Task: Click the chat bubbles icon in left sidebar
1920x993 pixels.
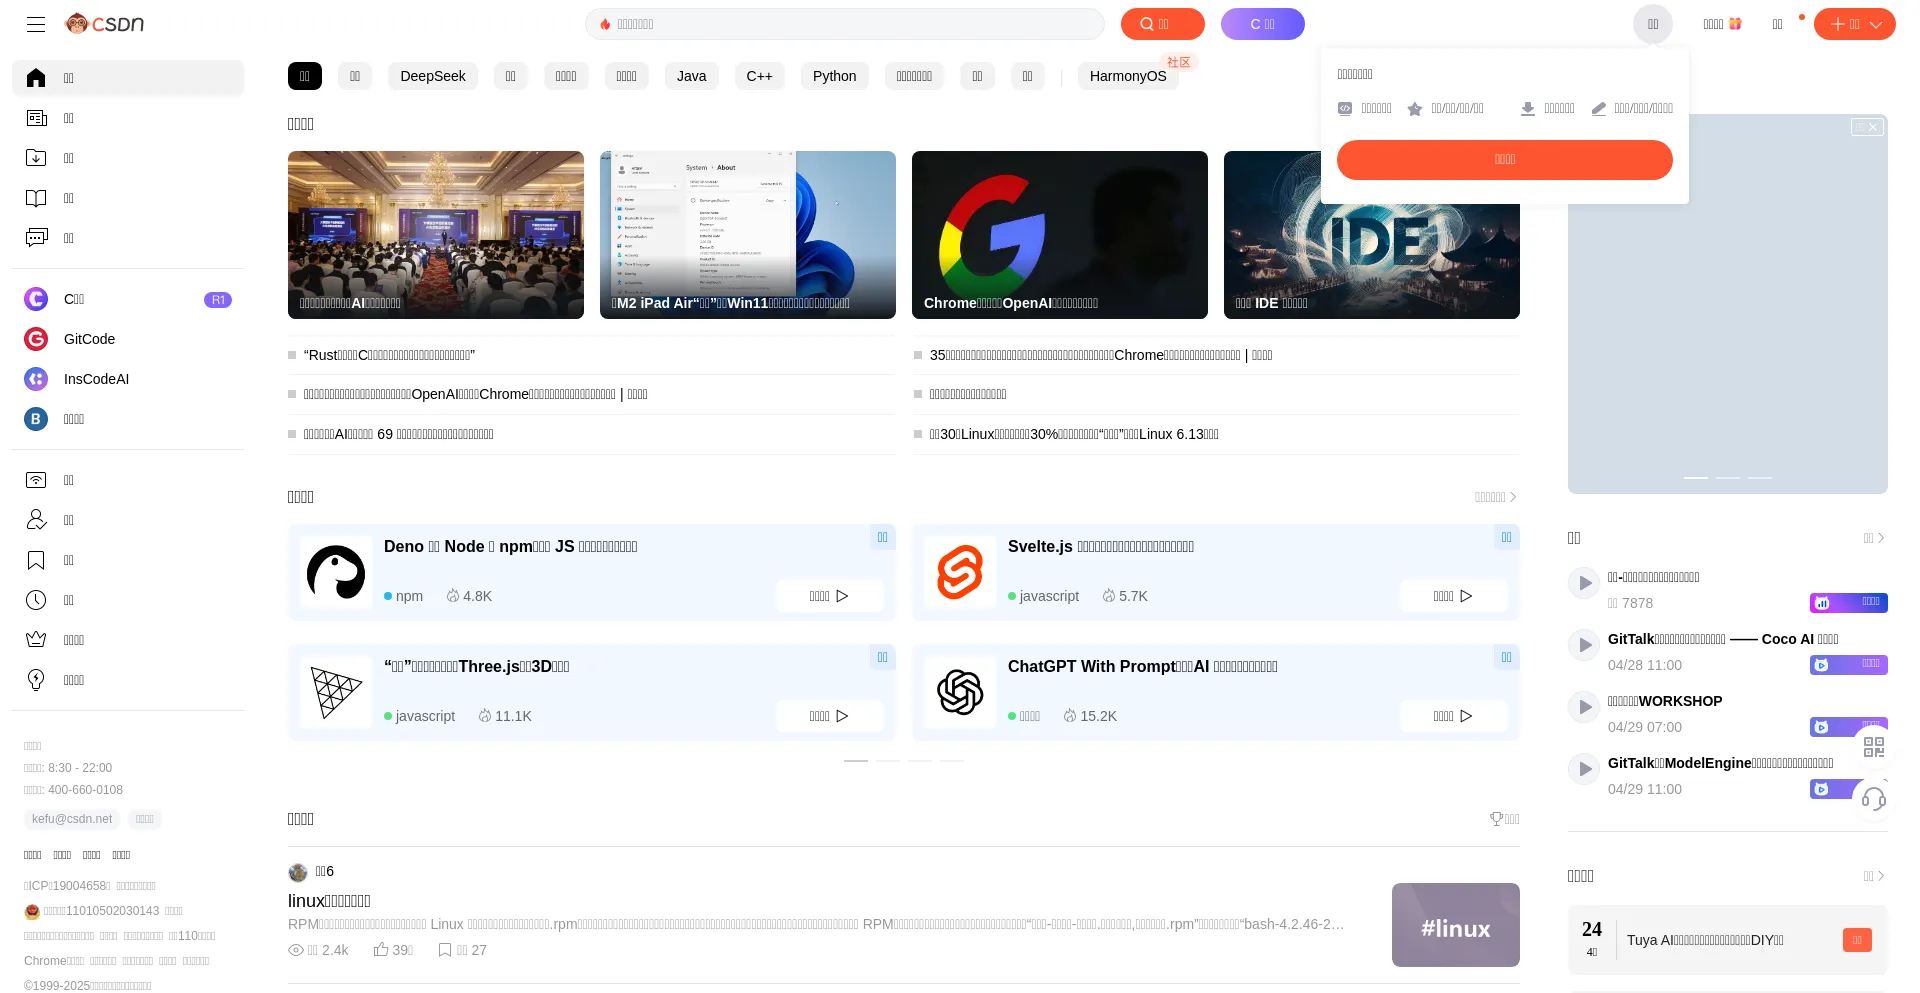Action: 36,238
